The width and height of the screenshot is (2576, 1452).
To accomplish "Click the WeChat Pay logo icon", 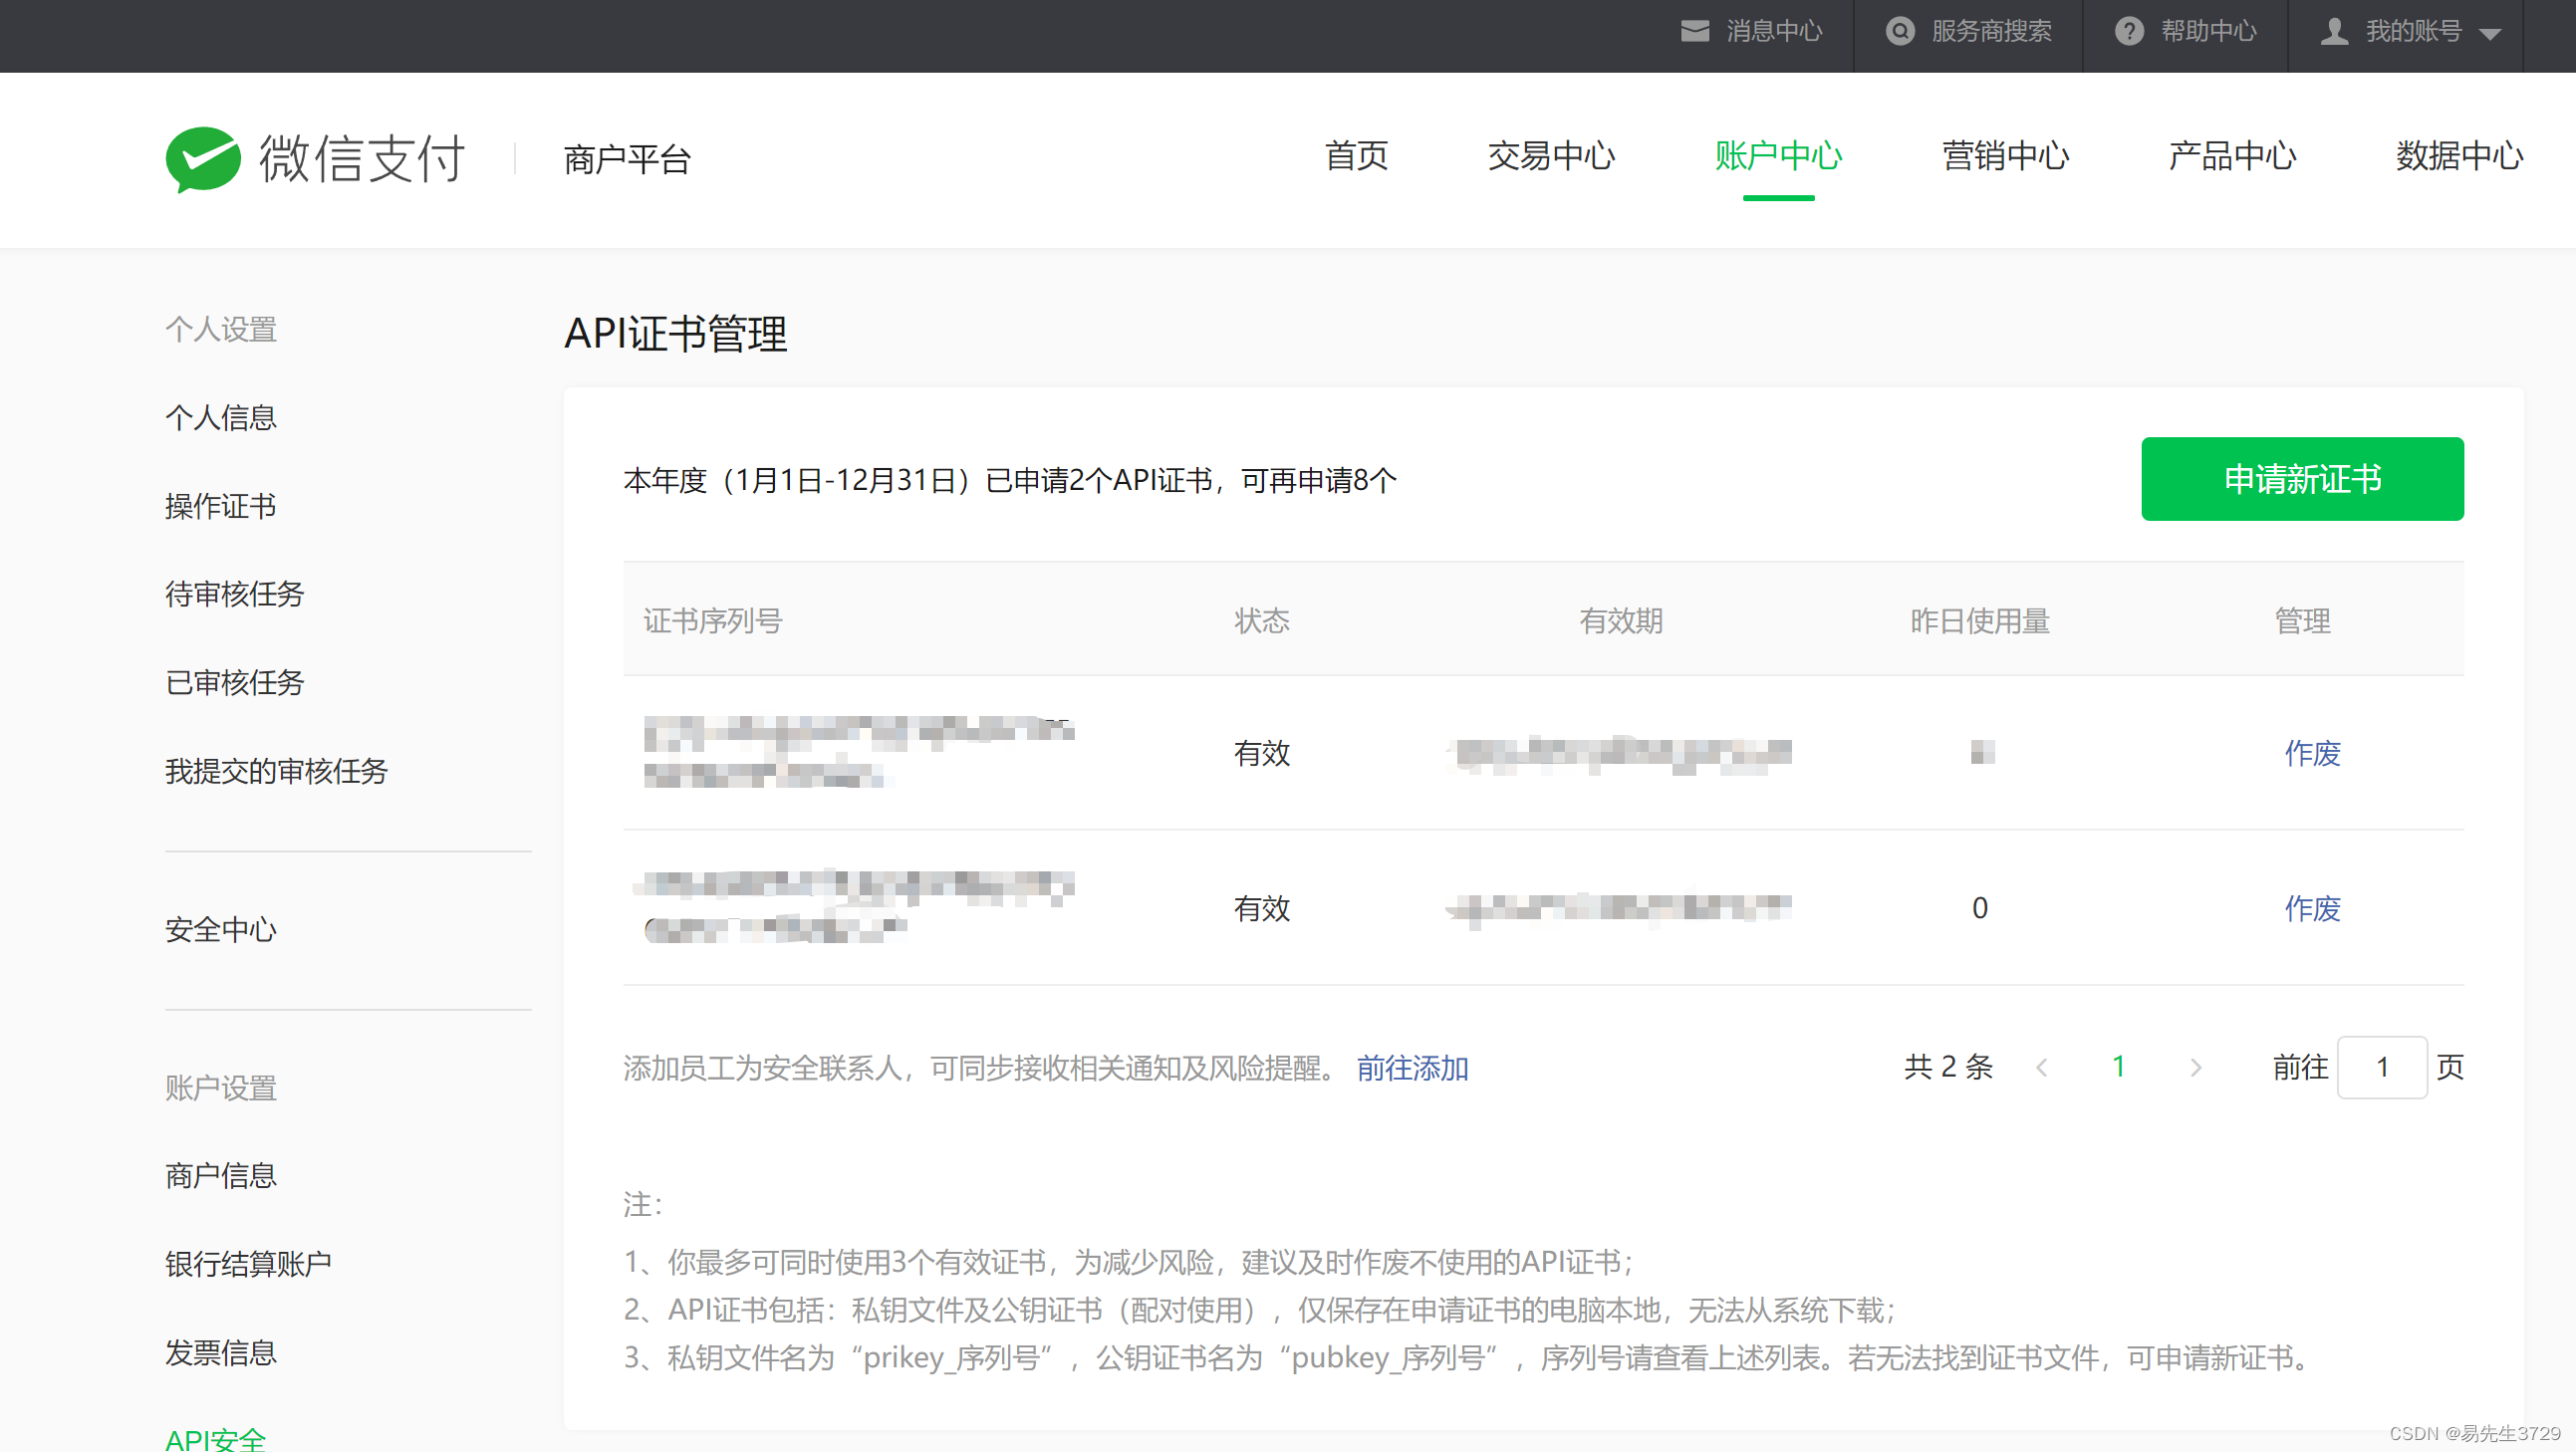I will point(203,159).
